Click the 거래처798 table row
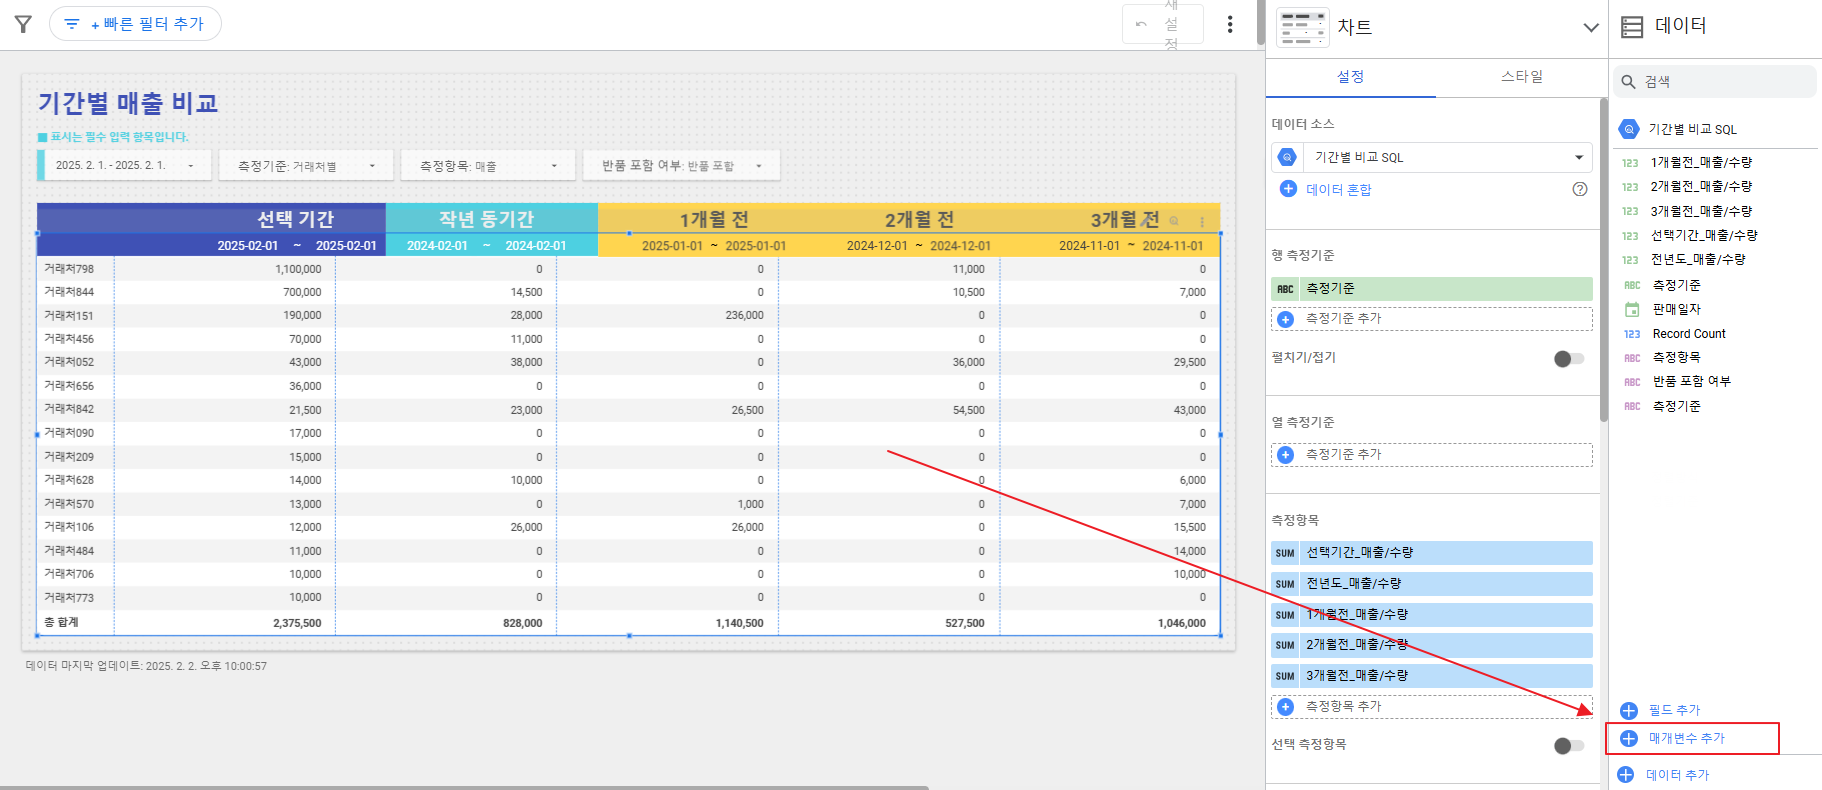The image size is (1822, 790). pos(628,269)
